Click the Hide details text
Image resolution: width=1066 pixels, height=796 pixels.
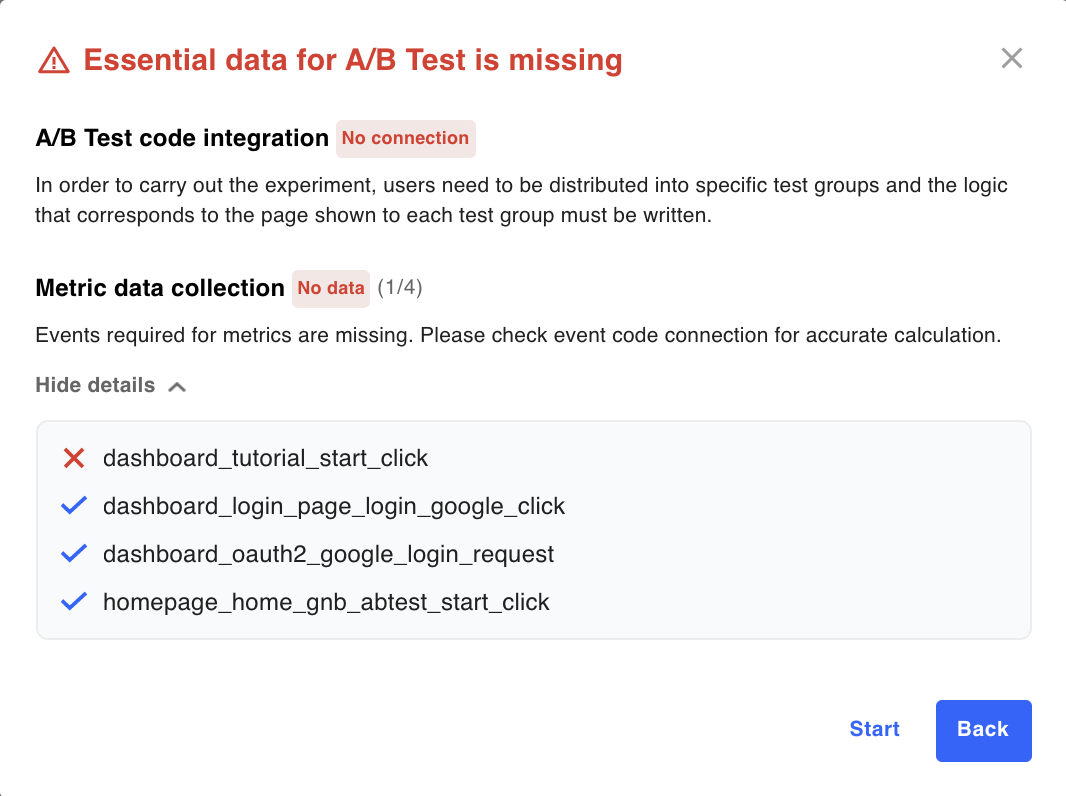(x=95, y=386)
